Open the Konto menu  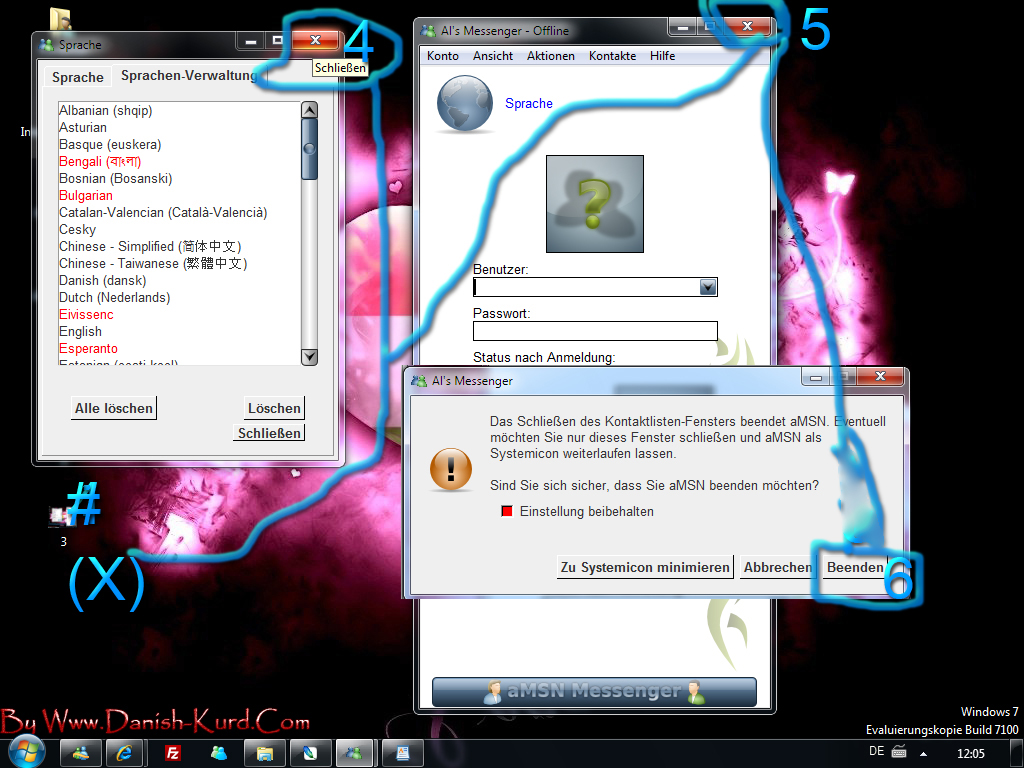[443, 56]
